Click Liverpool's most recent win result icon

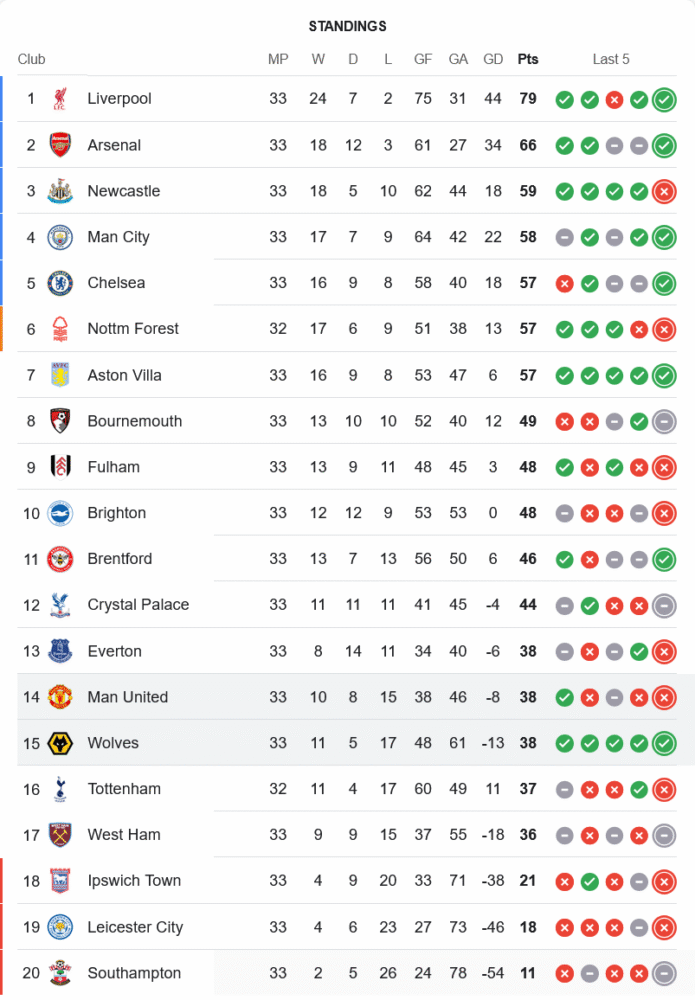click(663, 99)
